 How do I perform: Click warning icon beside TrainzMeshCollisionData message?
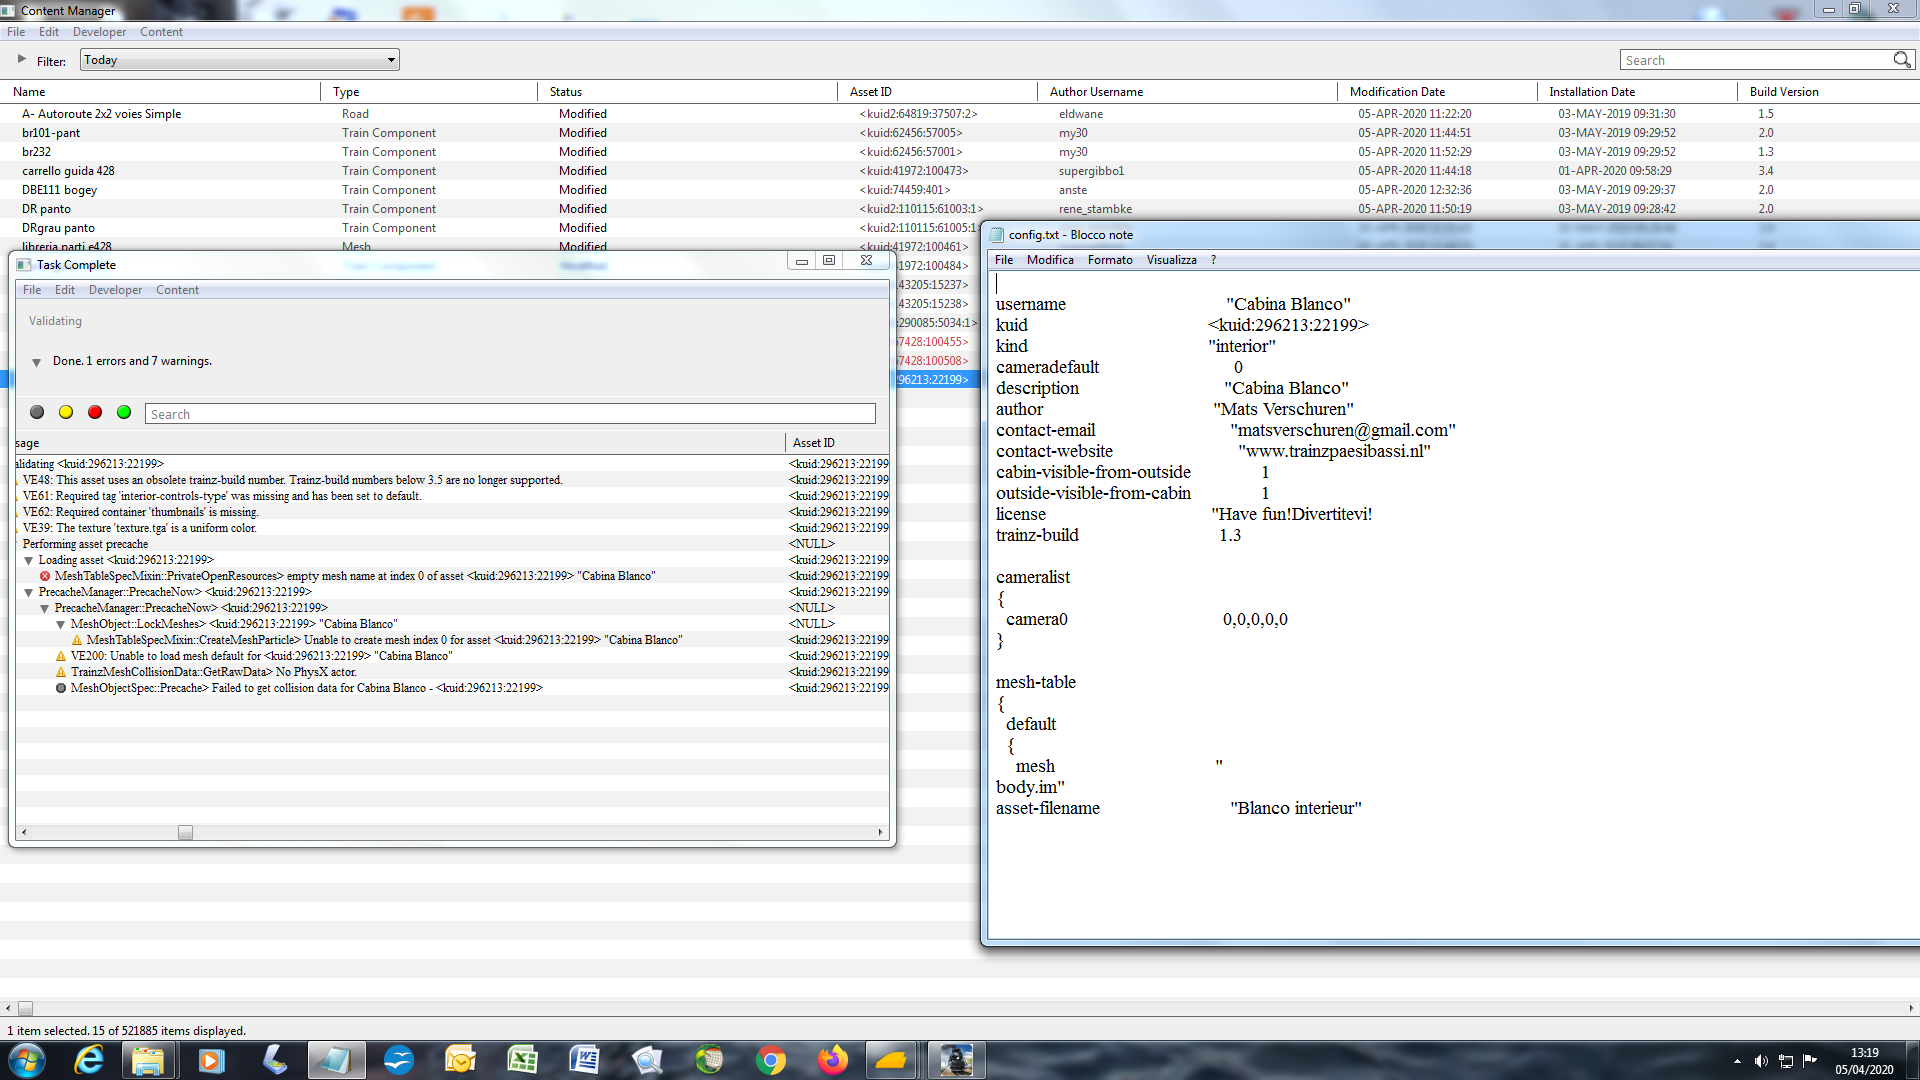tap(61, 672)
